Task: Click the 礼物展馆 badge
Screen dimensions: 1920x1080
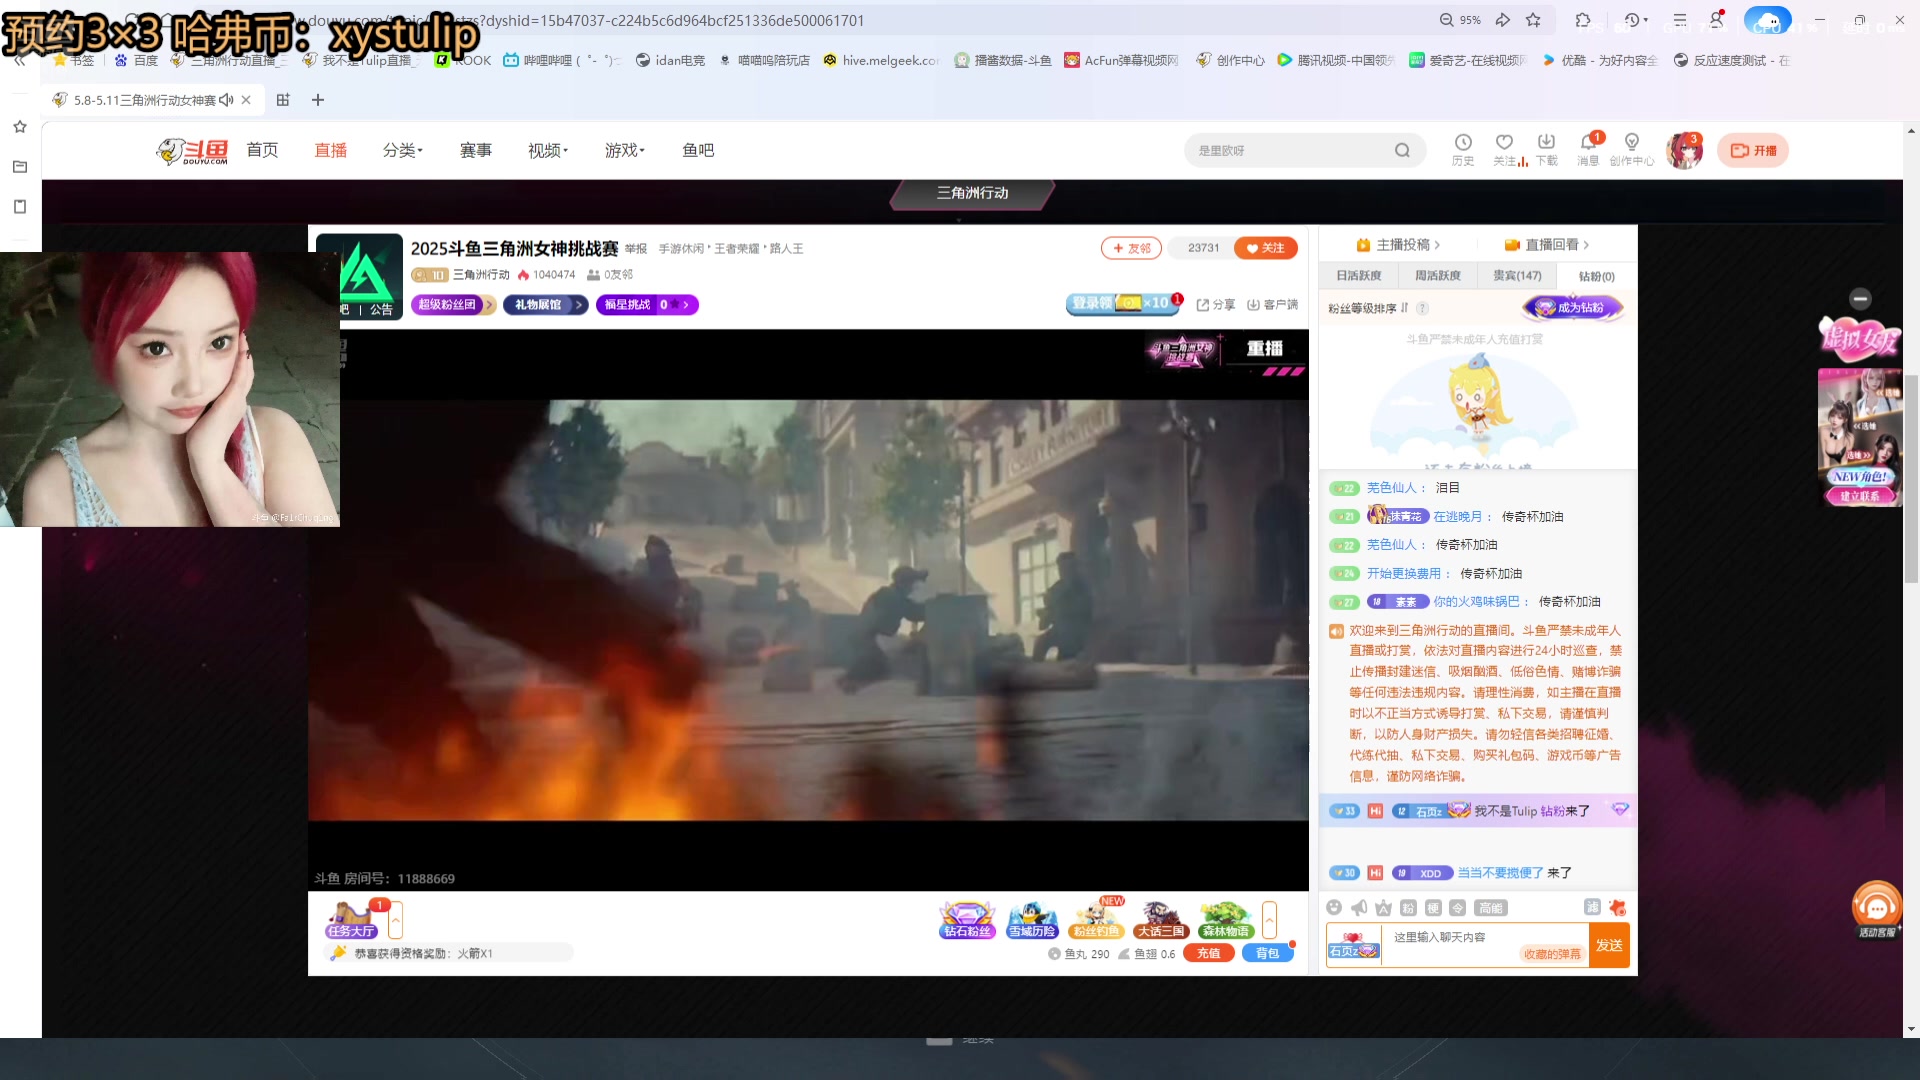Action: click(545, 305)
